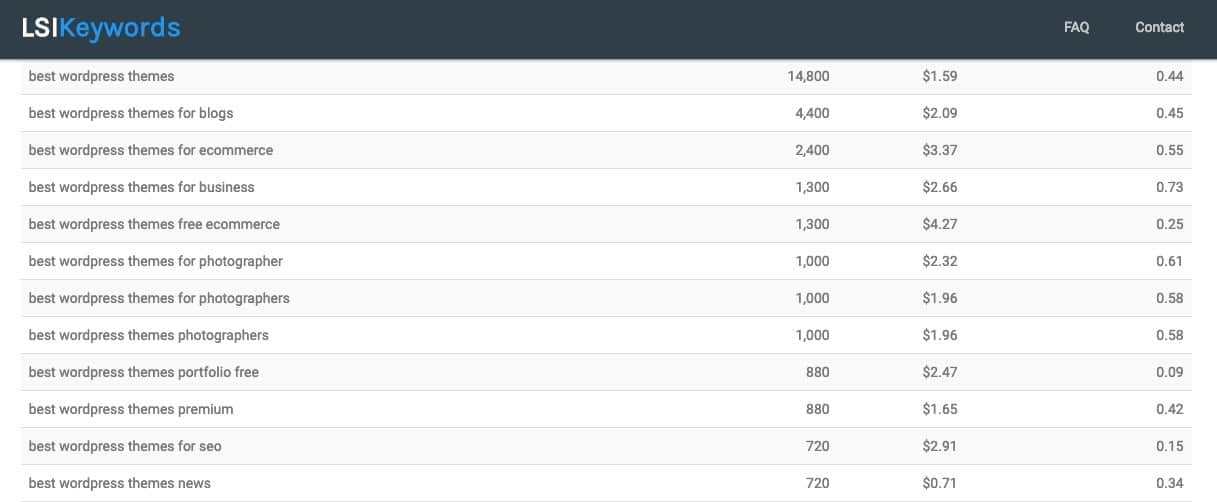Select 'best wordpress themes portfolio free' keyword

(x=144, y=372)
